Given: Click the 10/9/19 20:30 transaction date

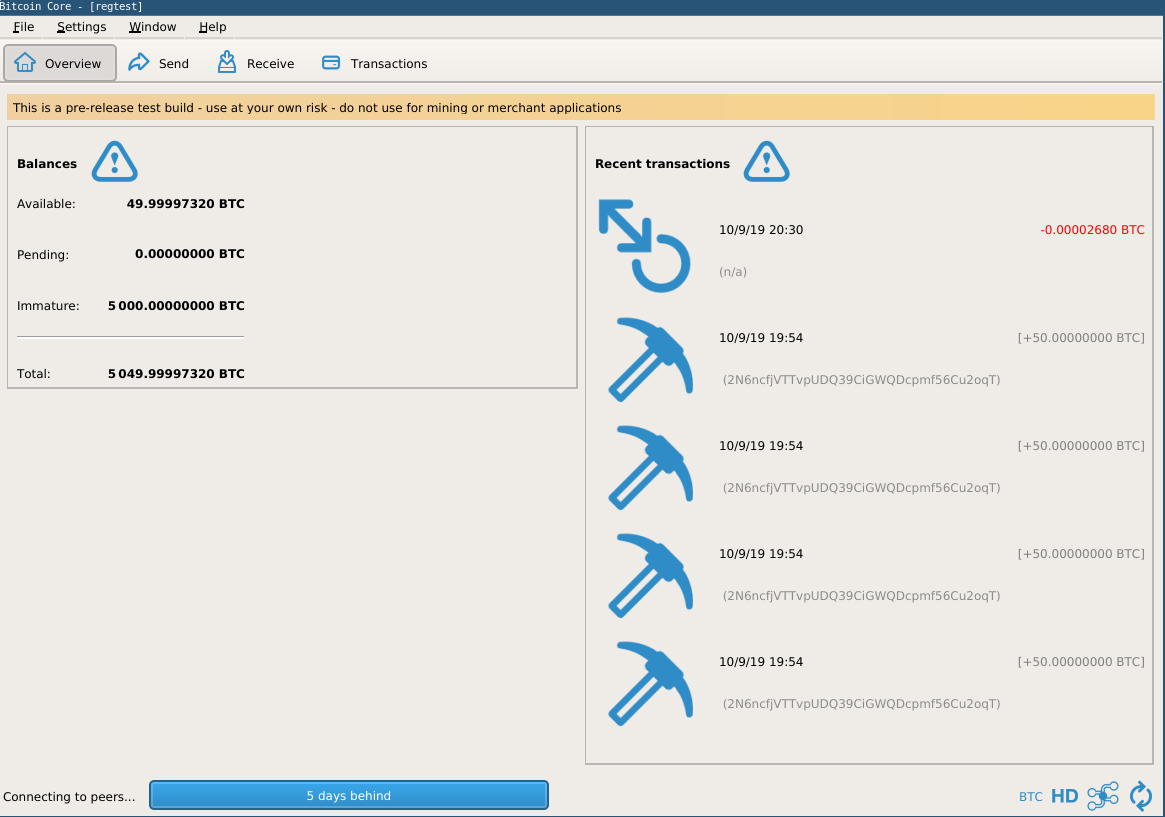Looking at the screenshot, I should [x=761, y=230].
